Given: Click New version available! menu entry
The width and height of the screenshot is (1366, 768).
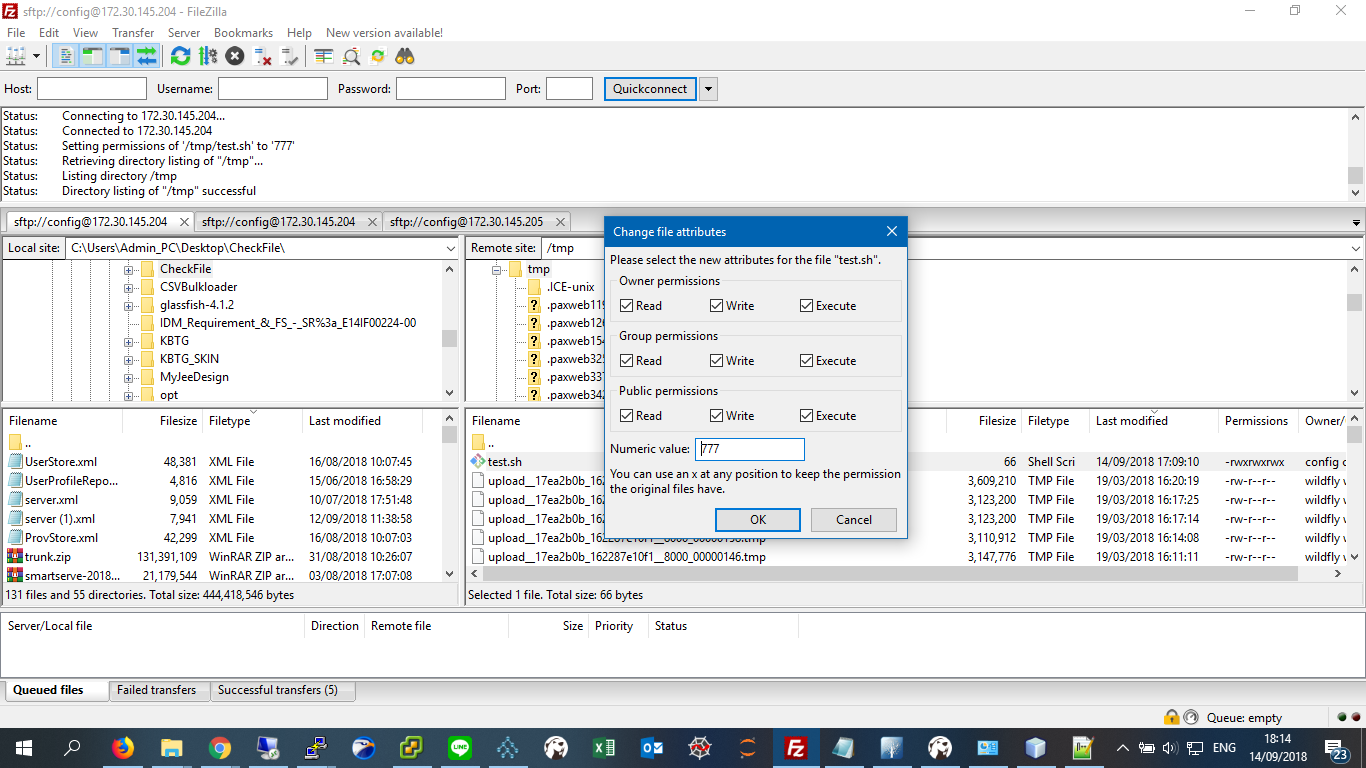Looking at the screenshot, I should tap(384, 33).
